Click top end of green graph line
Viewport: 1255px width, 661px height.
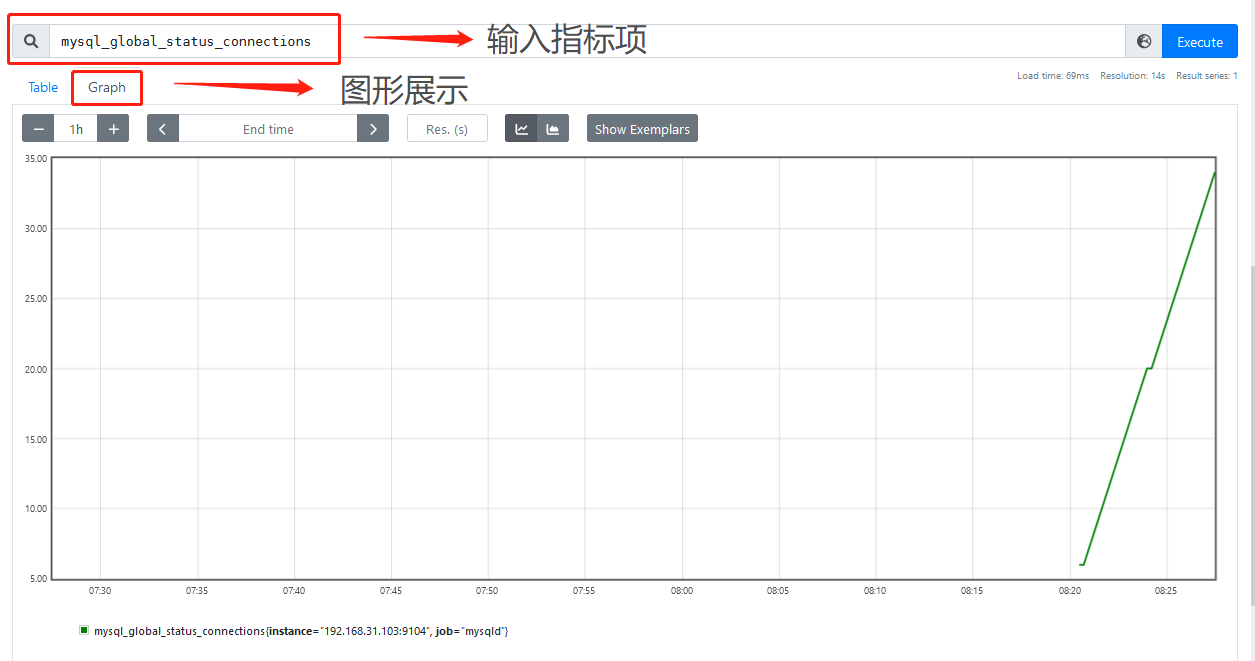[x=1214, y=173]
